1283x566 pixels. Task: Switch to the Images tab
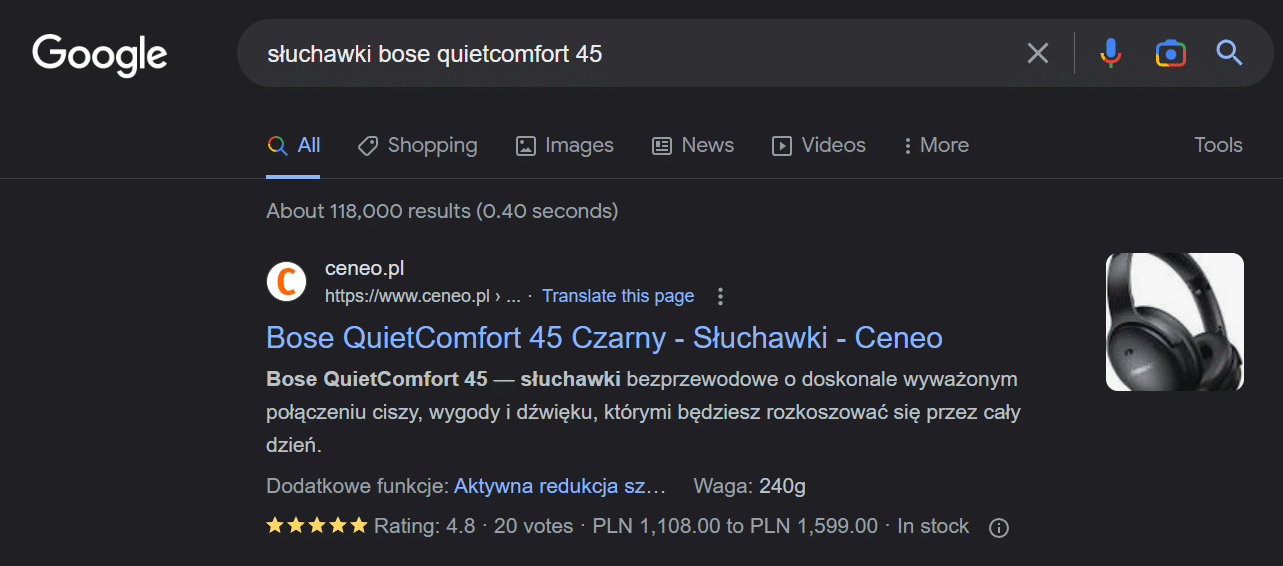coord(564,145)
